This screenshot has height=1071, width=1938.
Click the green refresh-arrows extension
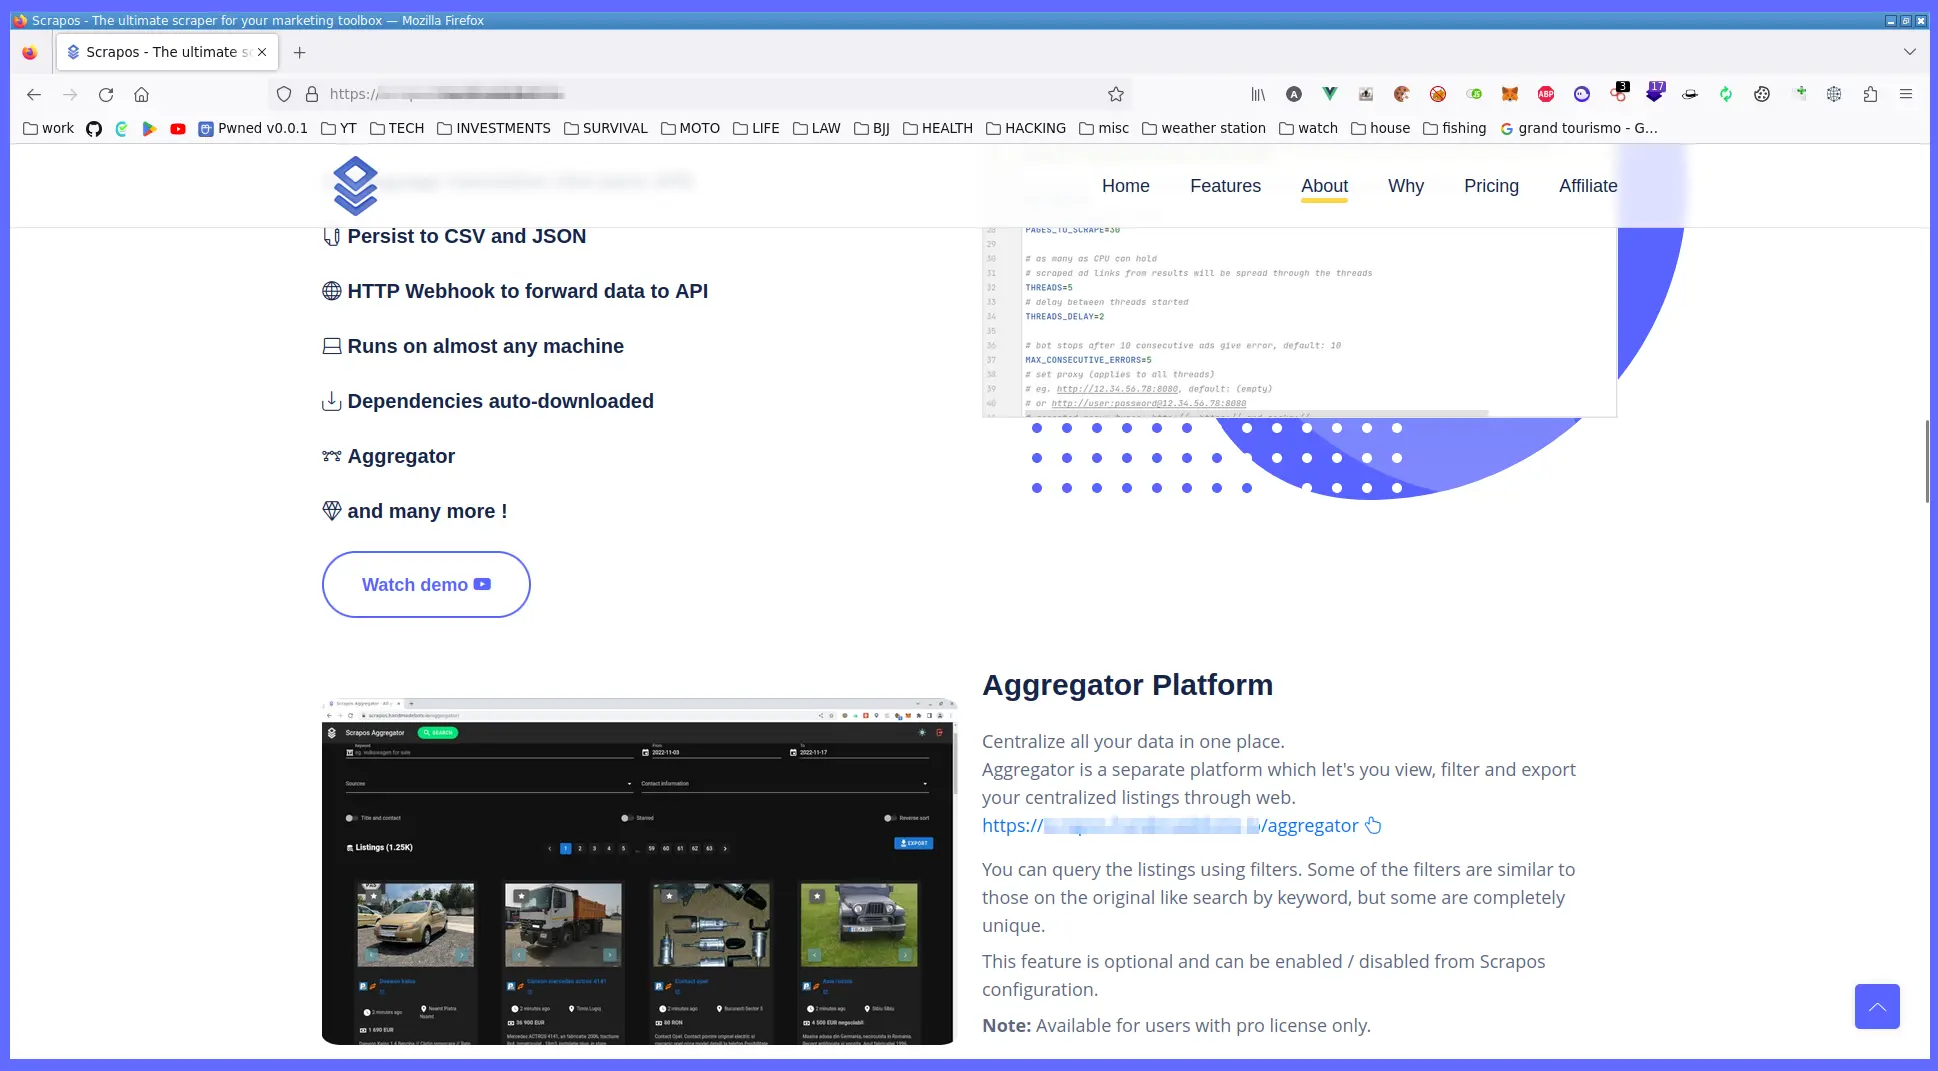pyautogui.click(x=1726, y=94)
